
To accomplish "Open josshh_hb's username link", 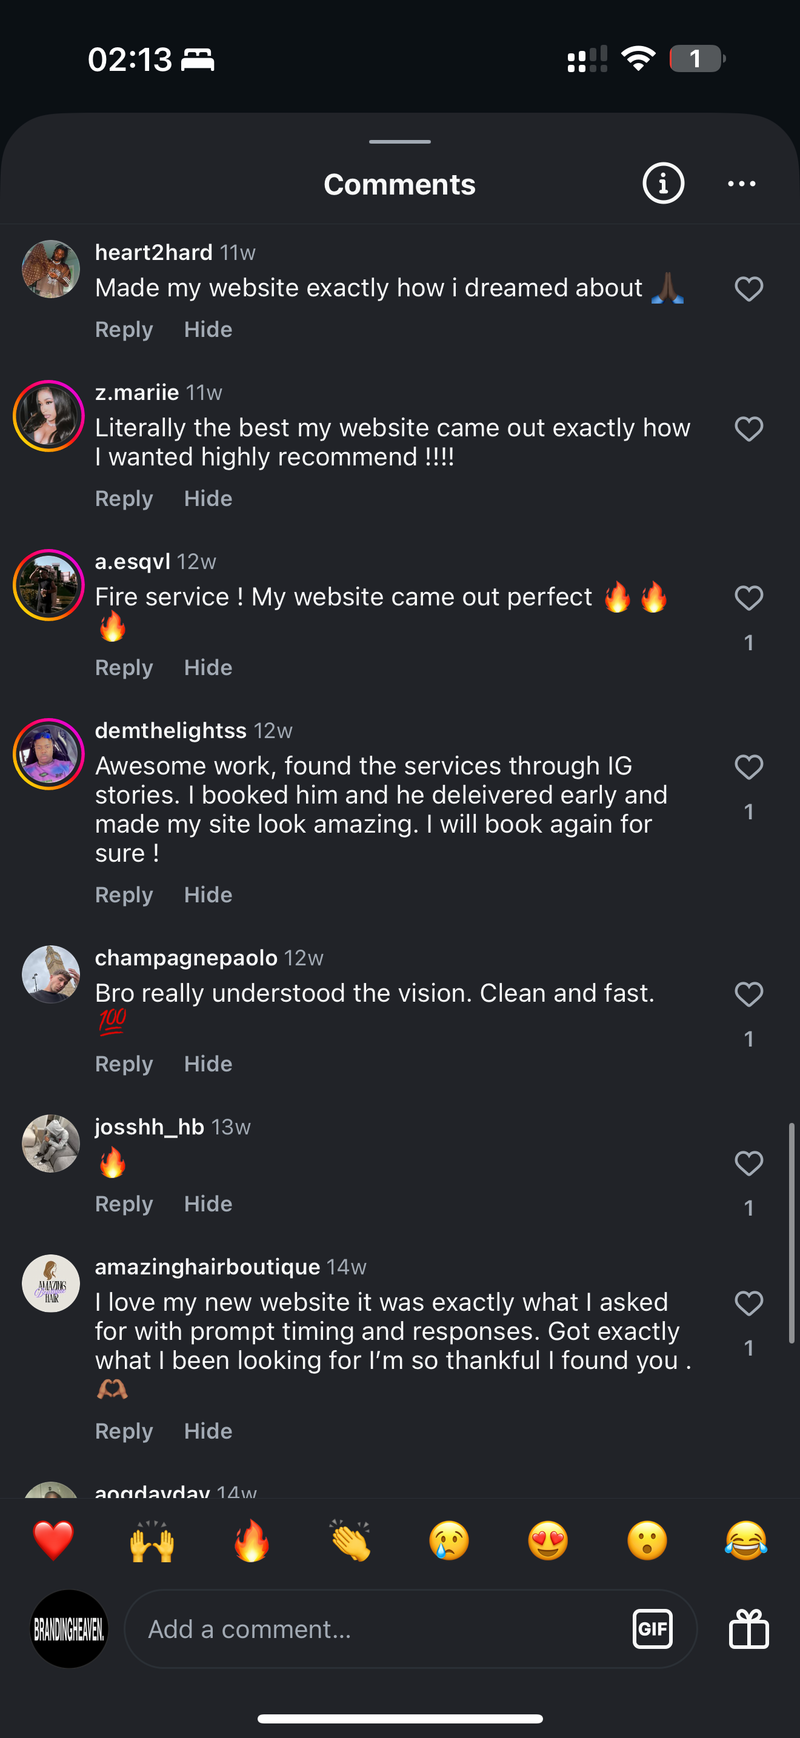I will click(149, 1127).
